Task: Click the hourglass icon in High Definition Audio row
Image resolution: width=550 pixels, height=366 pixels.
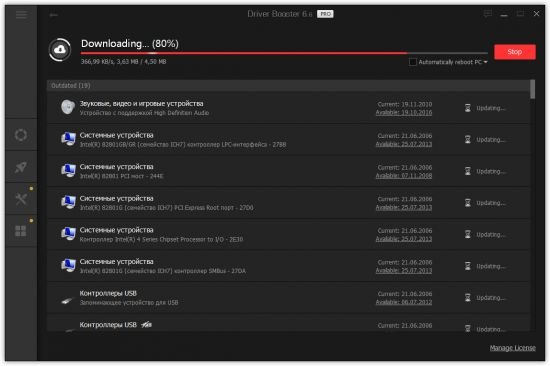Action: 468,108
